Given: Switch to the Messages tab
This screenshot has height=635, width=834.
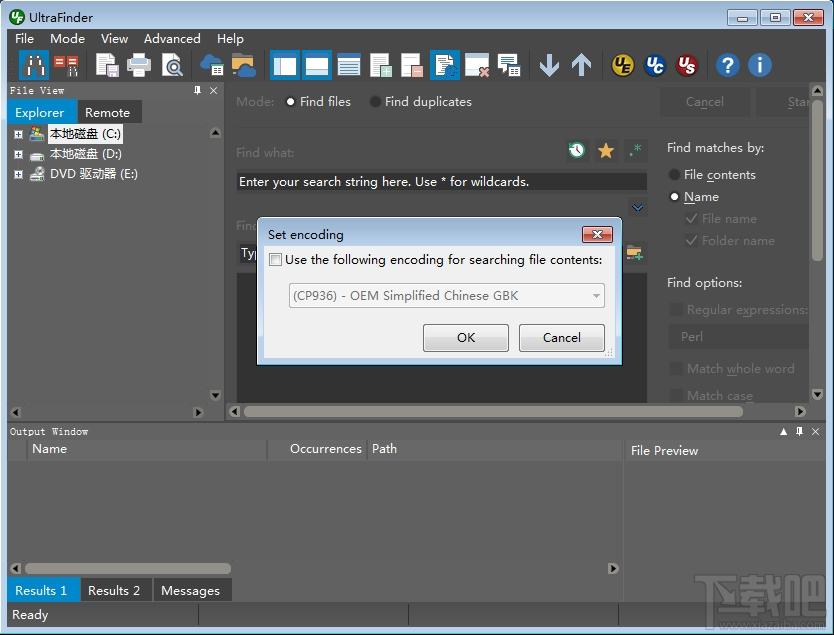Looking at the screenshot, I should coord(190,590).
